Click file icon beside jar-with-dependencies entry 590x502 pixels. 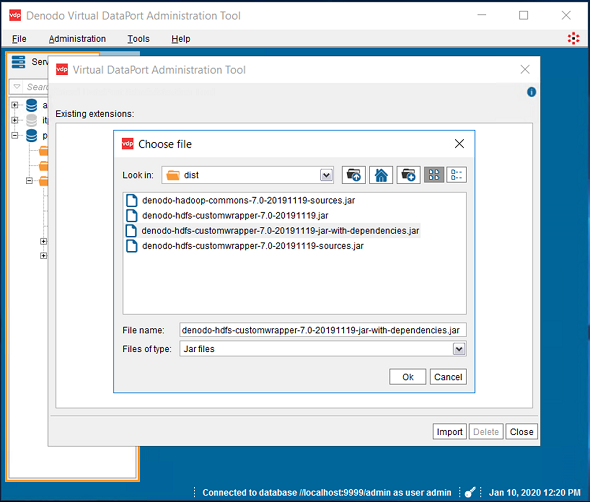[131, 231]
